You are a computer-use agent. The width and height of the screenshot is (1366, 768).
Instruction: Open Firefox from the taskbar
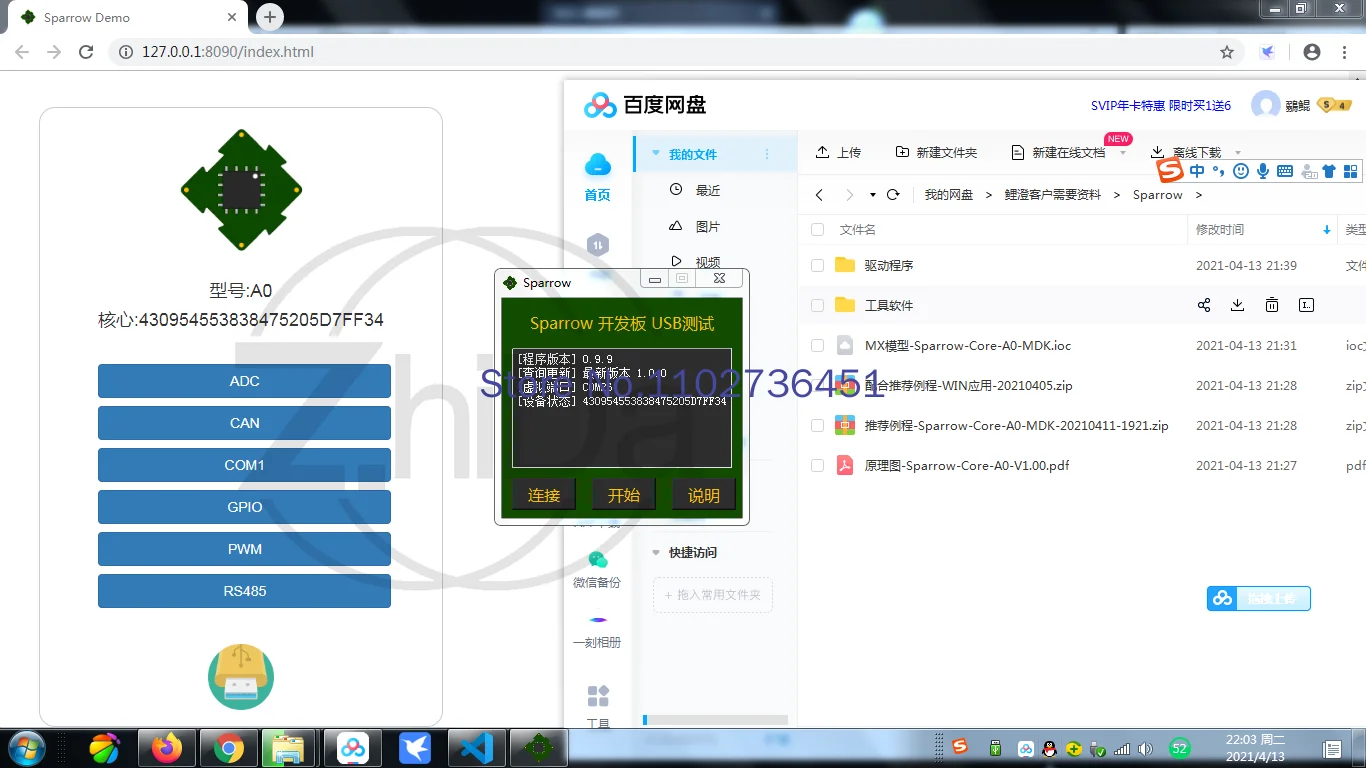point(167,747)
